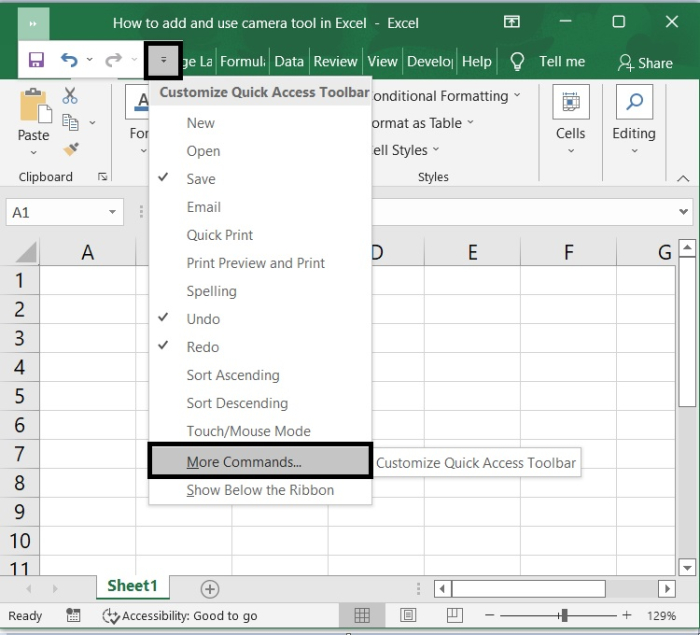
Task: Click the Format Painter brush icon
Action: [x=70, y=149]
